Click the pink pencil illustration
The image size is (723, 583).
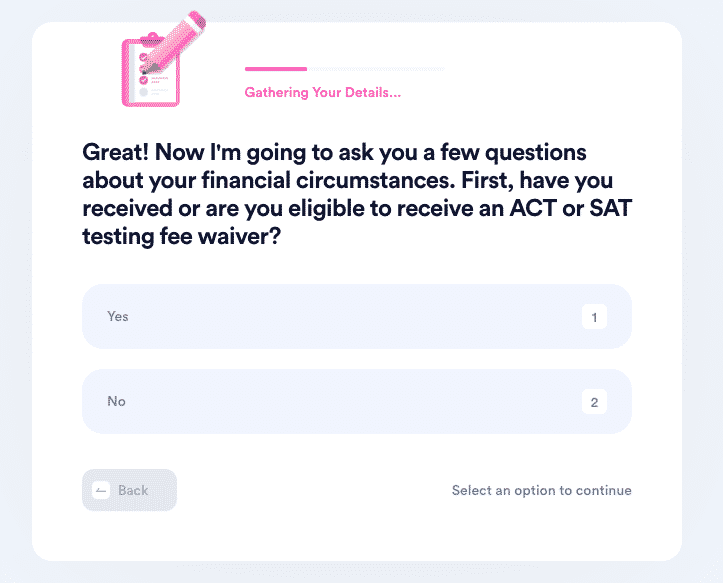click(174, 42)
